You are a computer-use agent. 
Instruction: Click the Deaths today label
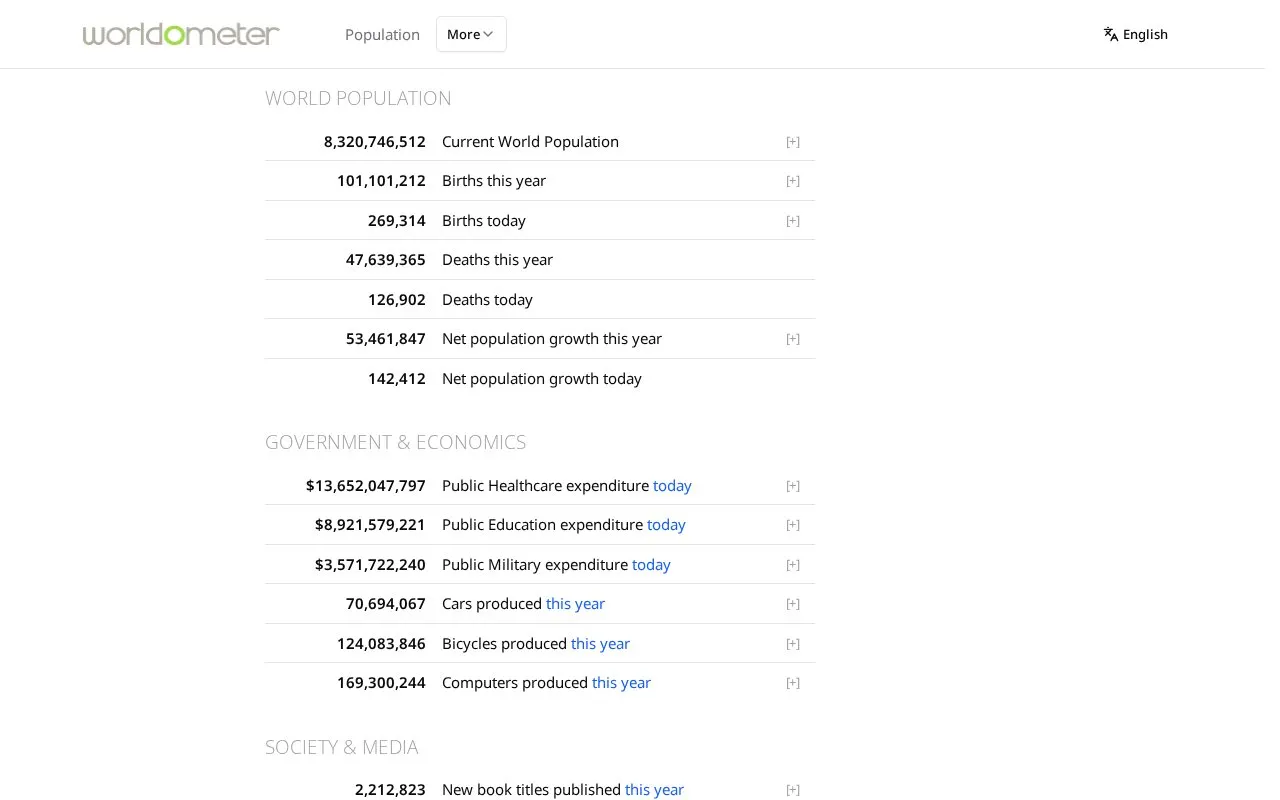pos(487,300)
